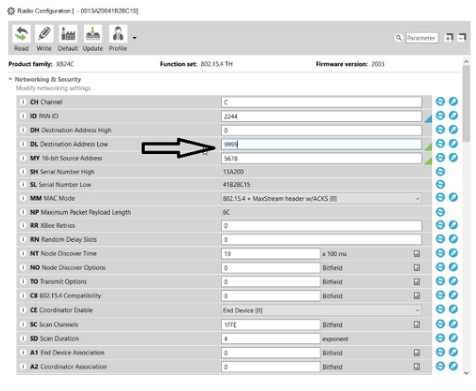Screen dimensions: 476x391
Task: Write the PAN ID parameter value
Action: (453, 115)
